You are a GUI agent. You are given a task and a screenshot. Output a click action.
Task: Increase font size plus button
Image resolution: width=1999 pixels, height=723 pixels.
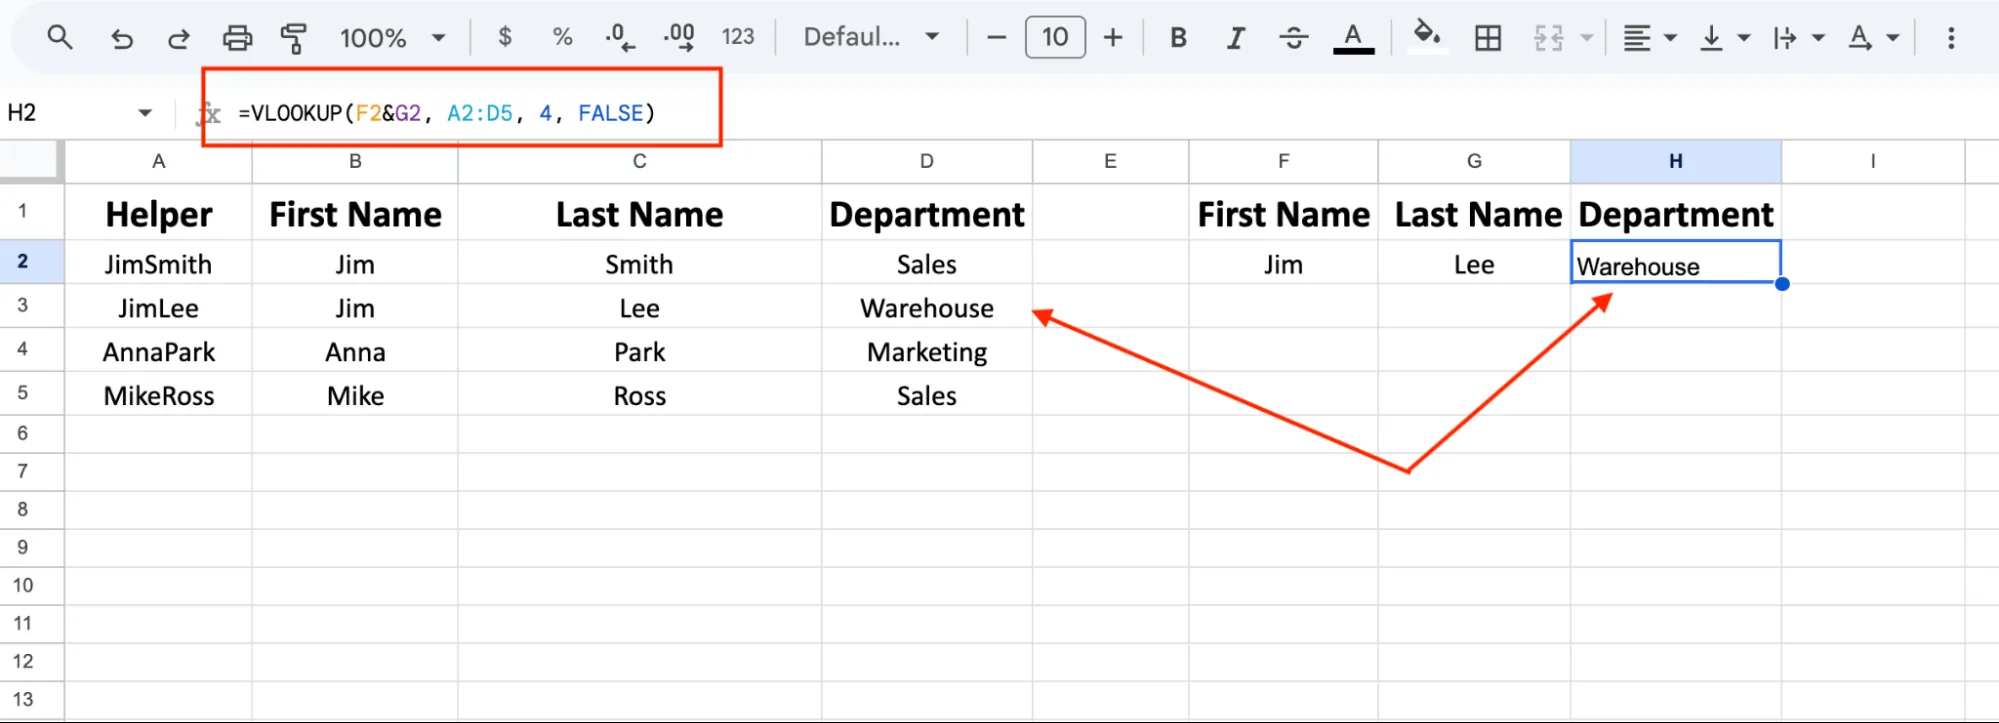click(1113, 38)
